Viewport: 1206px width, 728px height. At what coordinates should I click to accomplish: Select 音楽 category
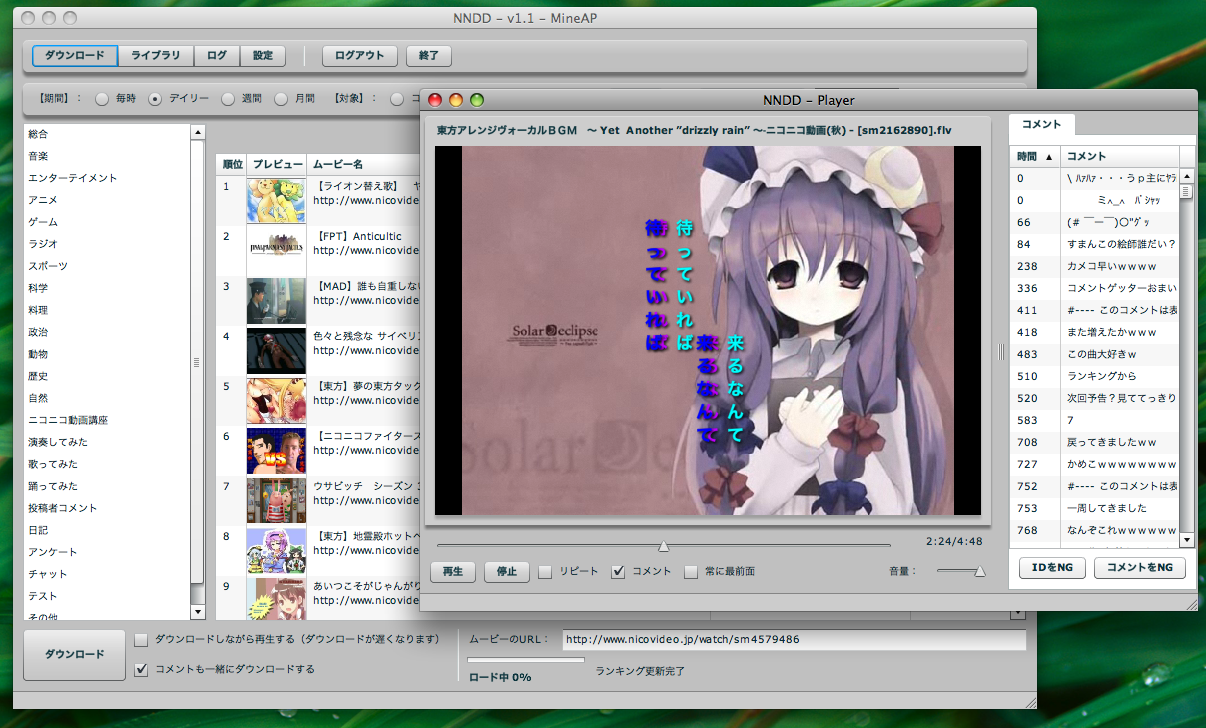[x=107, y=155]
